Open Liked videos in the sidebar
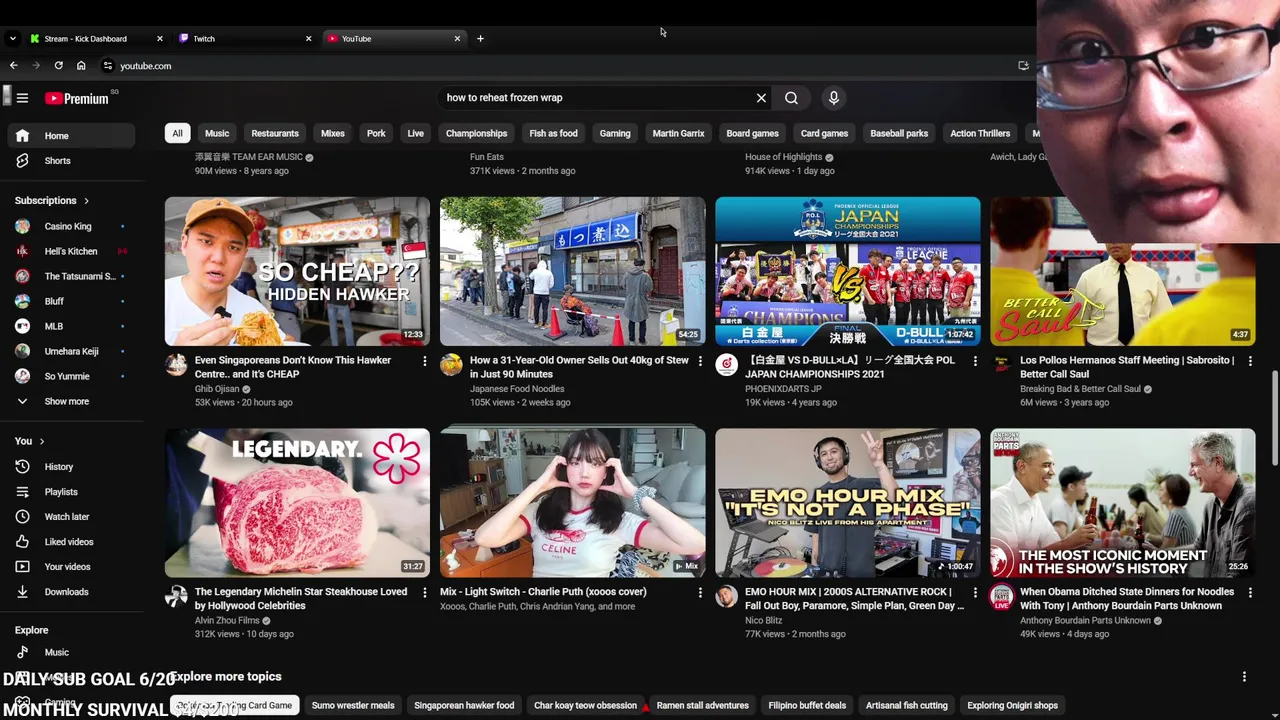 (x=72, y=542)
